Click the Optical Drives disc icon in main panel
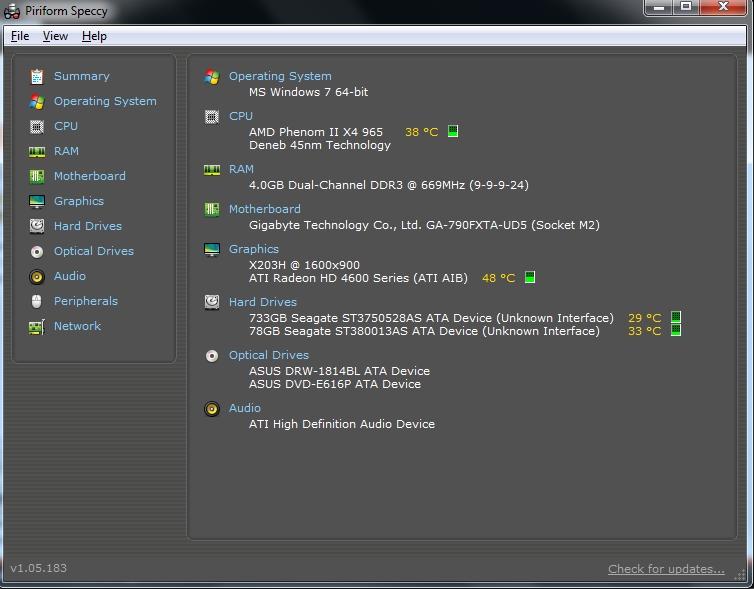Viewport: 754px width, 589px height. 212,356
